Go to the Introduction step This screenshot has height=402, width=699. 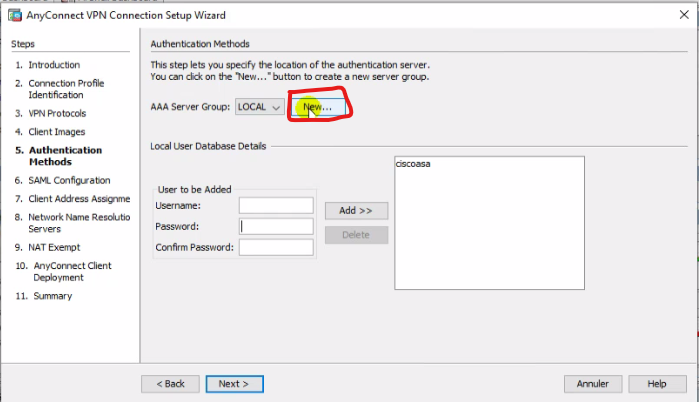pos(54,65)
